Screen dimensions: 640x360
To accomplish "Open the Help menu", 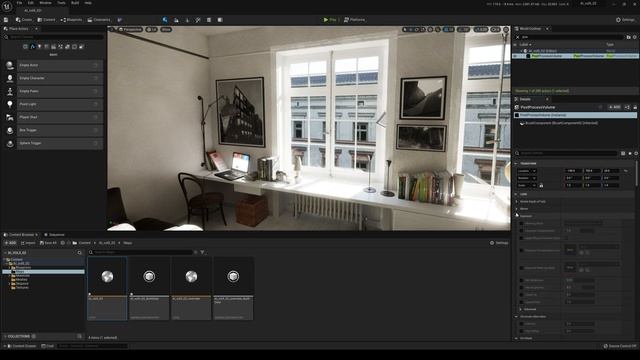I will click(88, 3).
